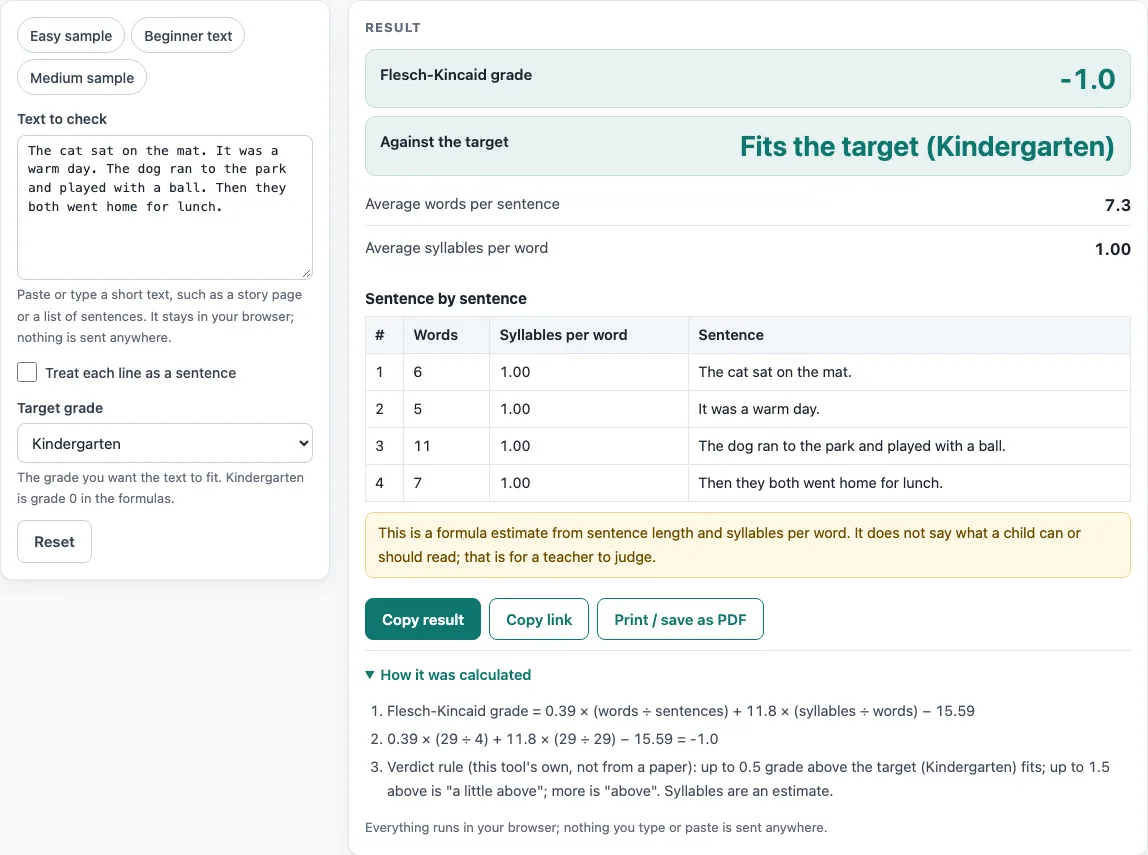This screenshot has height=855, width=1148.
Task: Click the disclosure triangle beside How it was calculated
Action: pyautogui.click(x=370, y=675)
